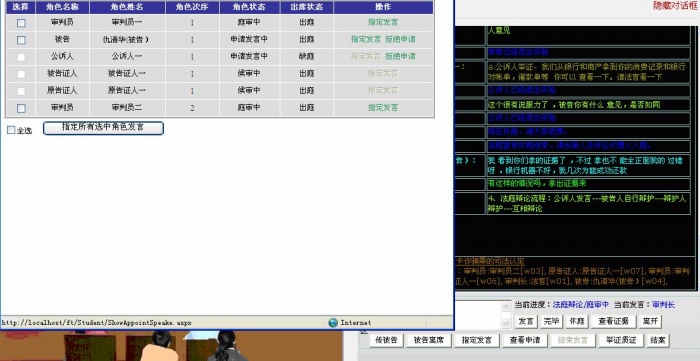Check the box for 审判员一 row
The image size is (700, 361).
click(x=21, y=23)
